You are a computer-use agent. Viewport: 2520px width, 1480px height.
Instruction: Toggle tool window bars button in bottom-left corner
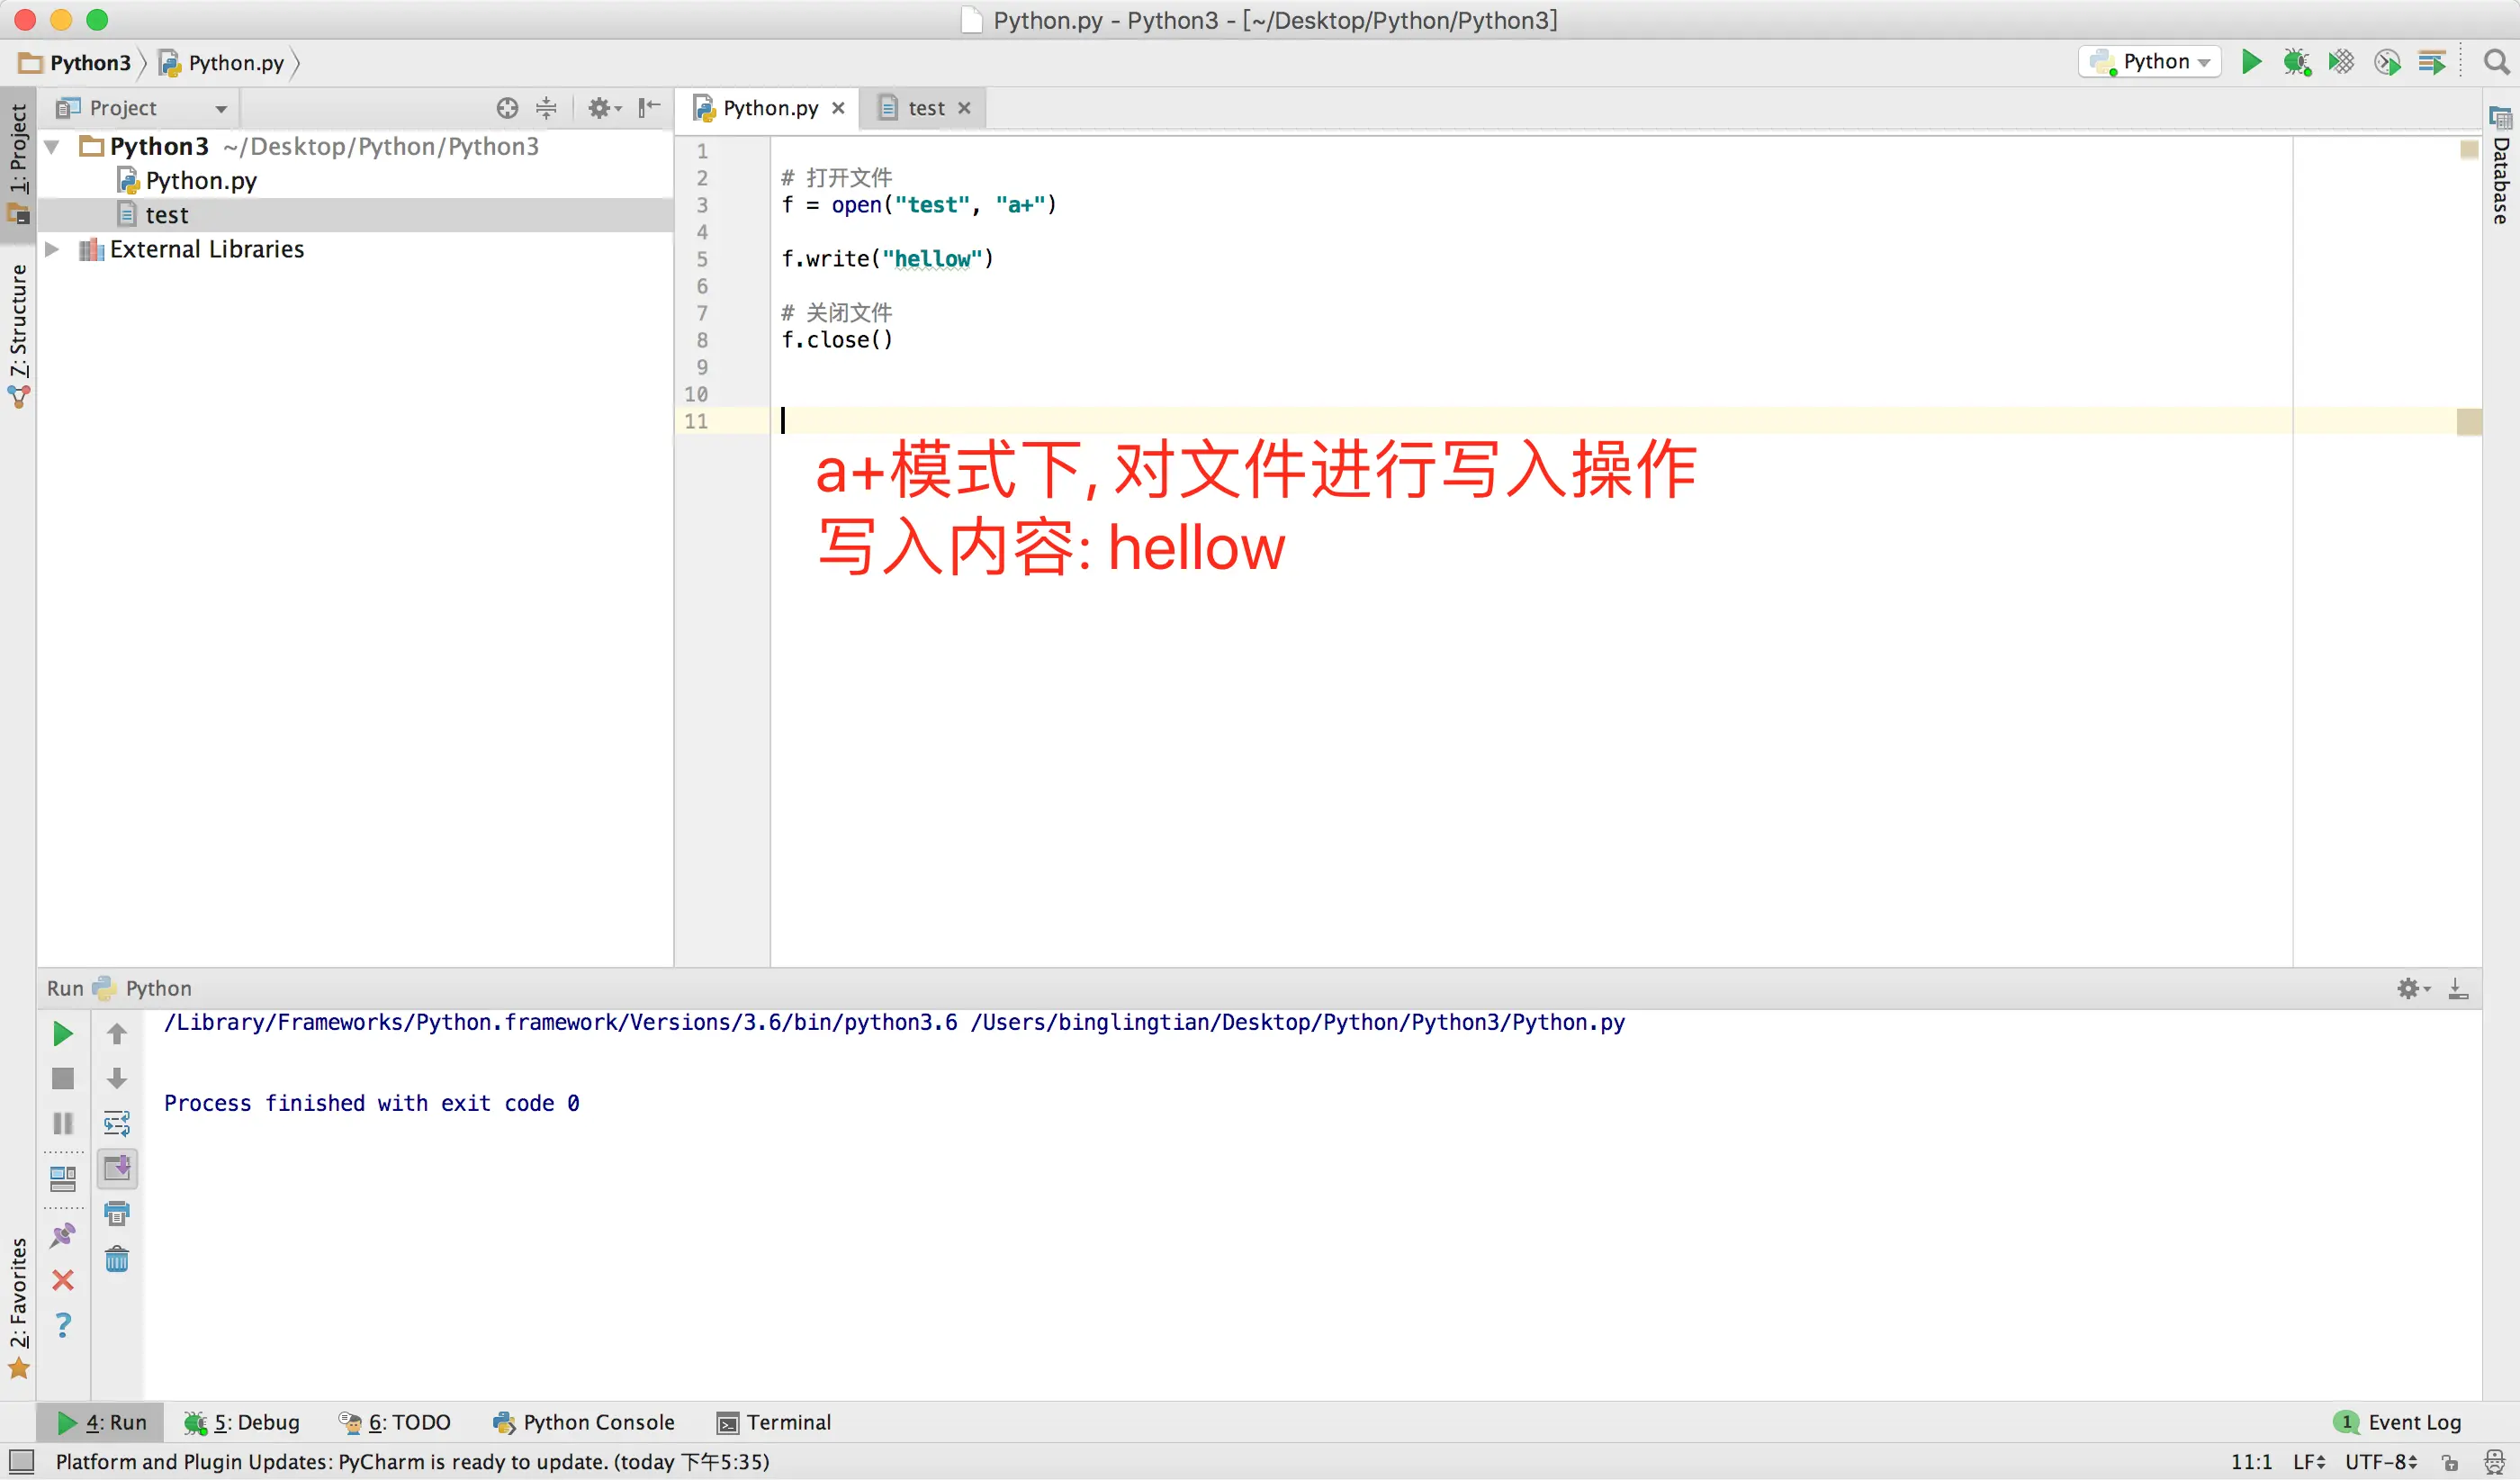(21, 1461)
